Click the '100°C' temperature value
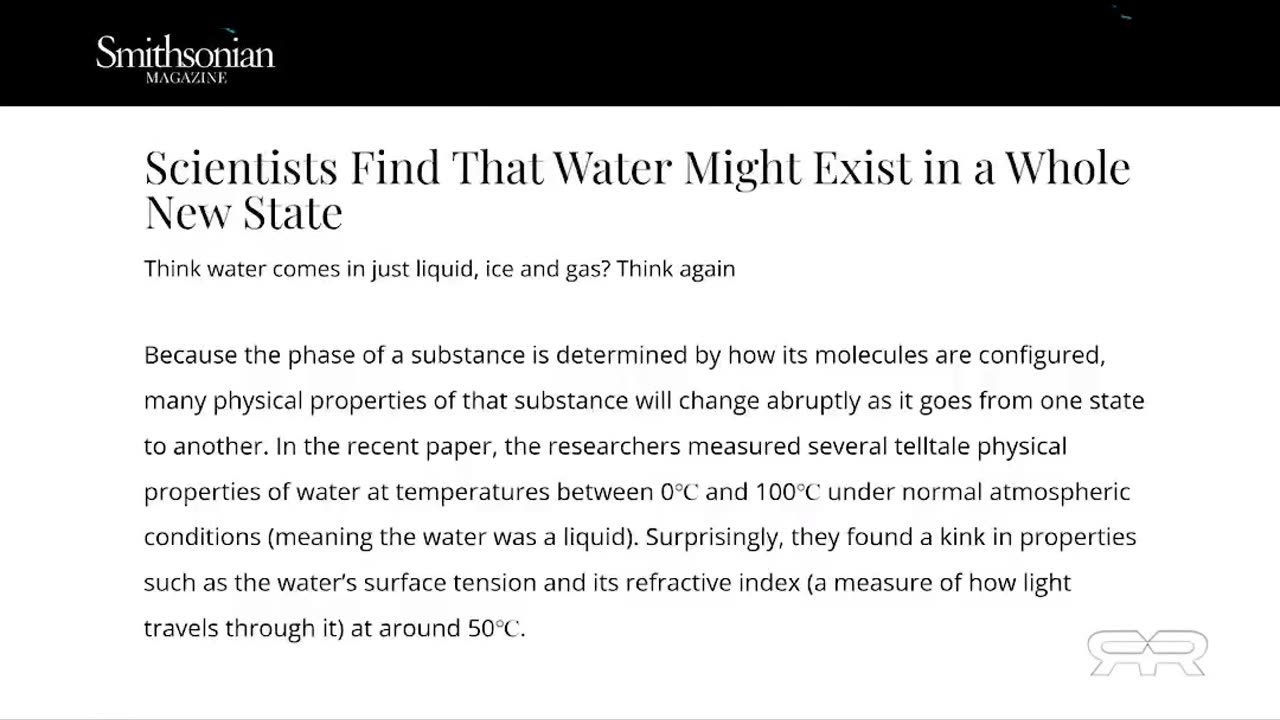The image size is (1280, 720). [788, 492]
